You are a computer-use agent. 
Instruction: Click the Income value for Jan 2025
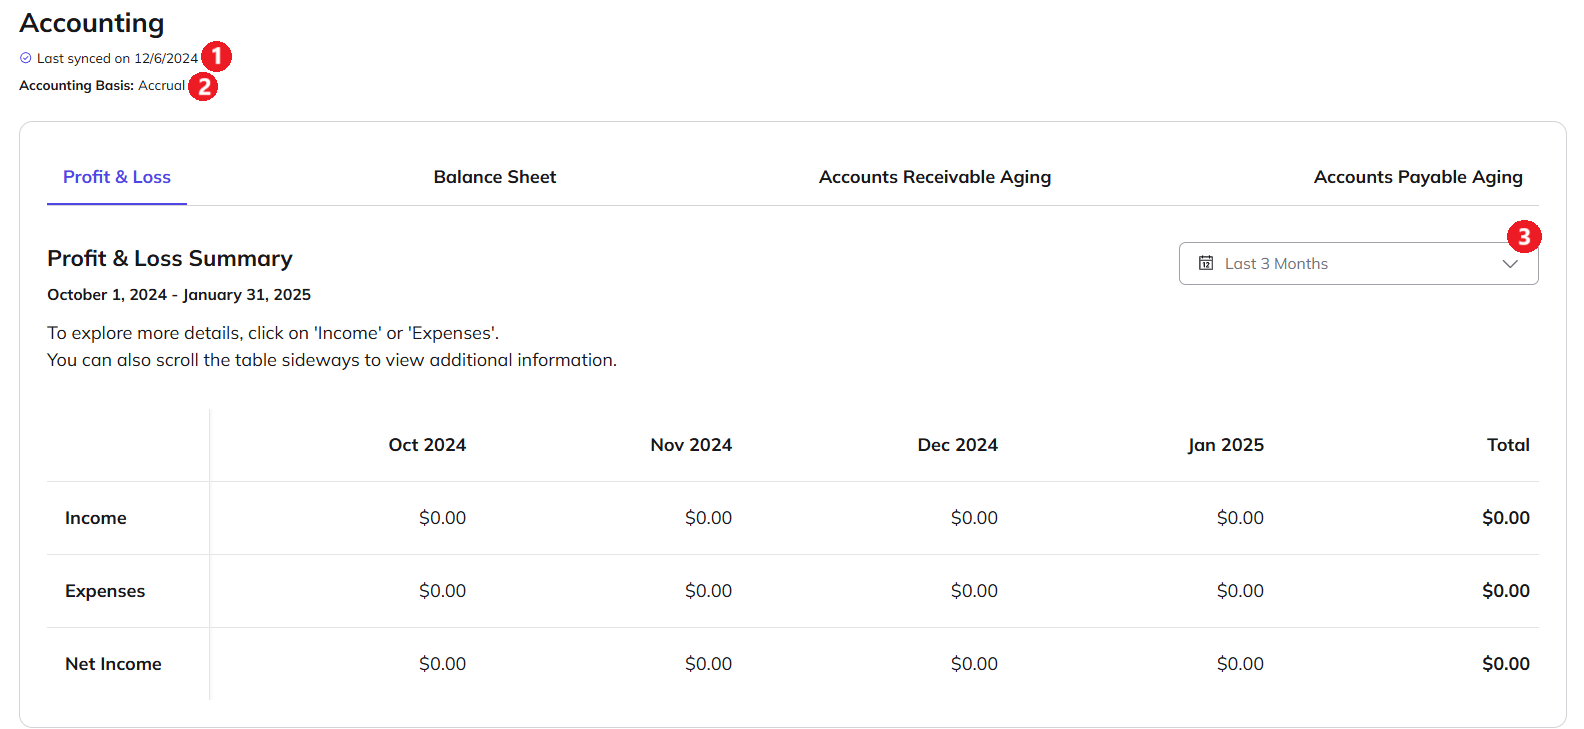1240,518
